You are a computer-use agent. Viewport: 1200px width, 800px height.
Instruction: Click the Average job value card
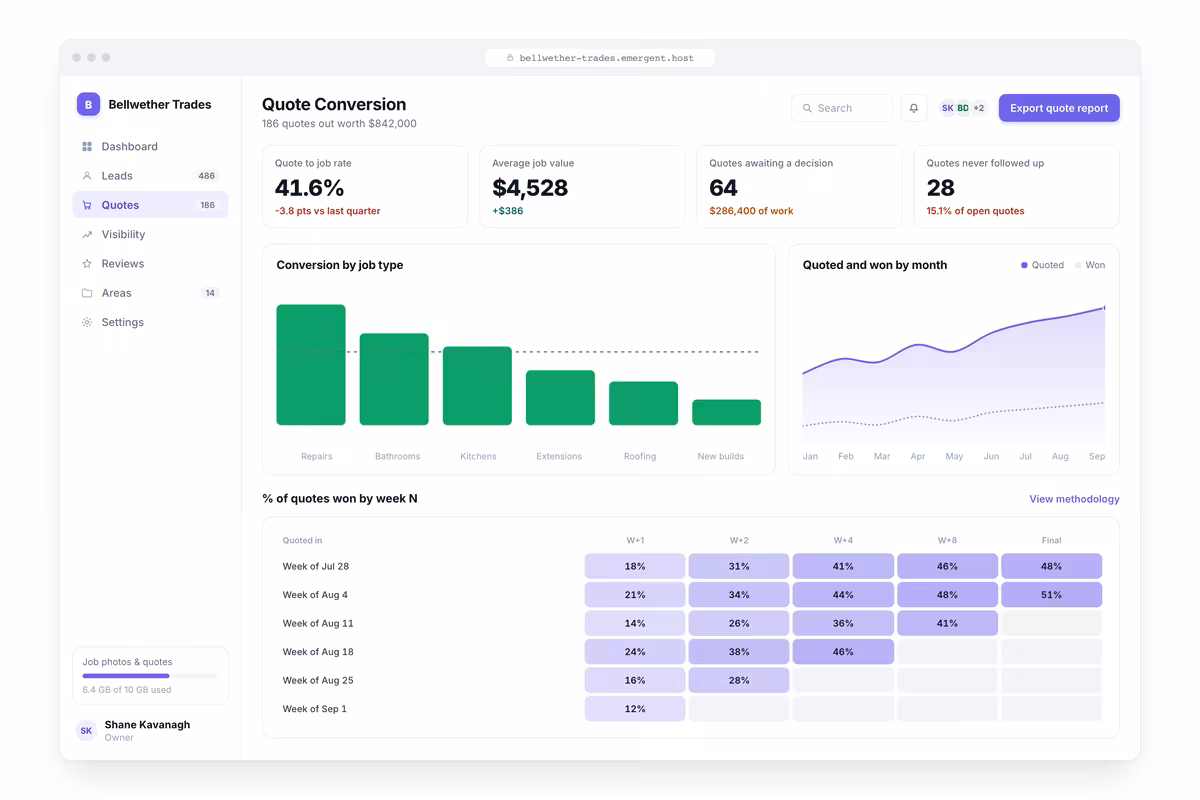[582, 187]
